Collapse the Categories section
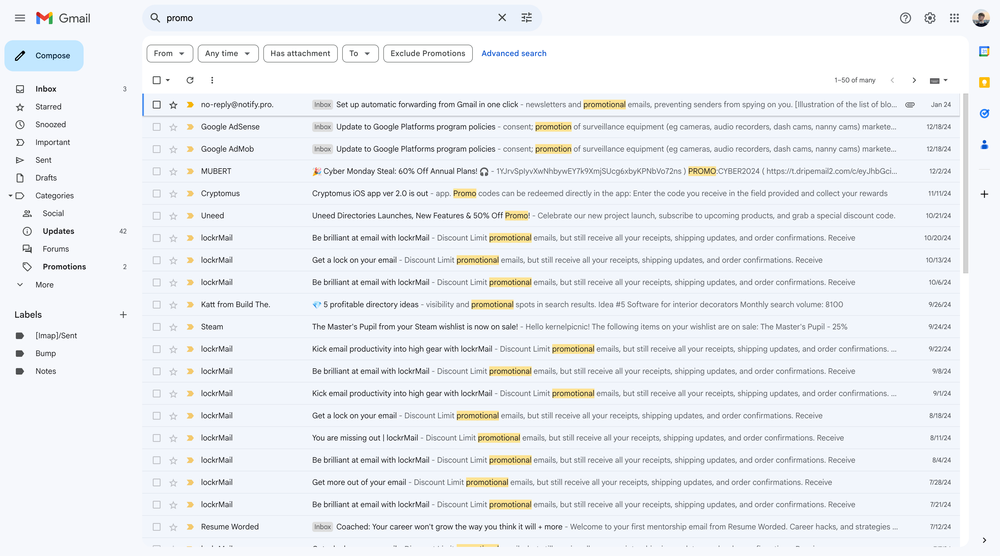Screen dimensions: 1000x556 coord(10,196)
